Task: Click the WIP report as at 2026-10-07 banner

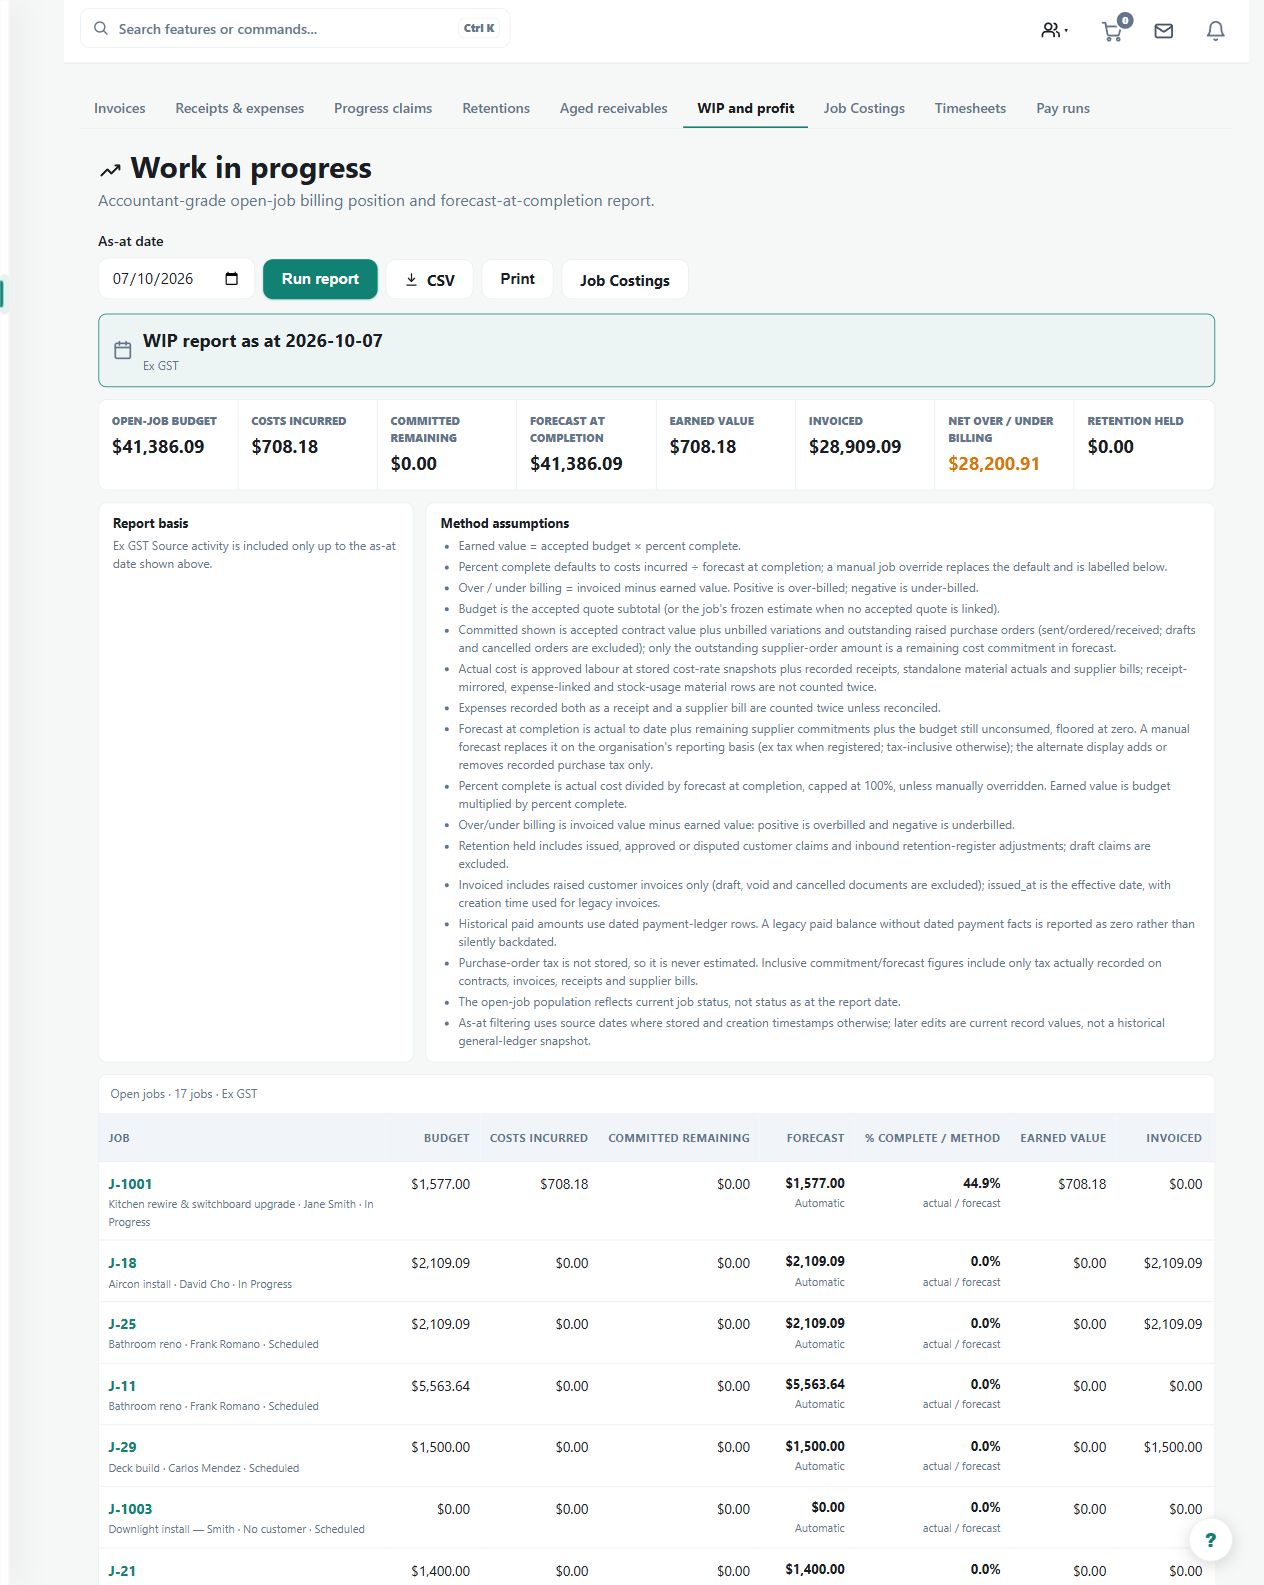Action: [x=656, y=350]
